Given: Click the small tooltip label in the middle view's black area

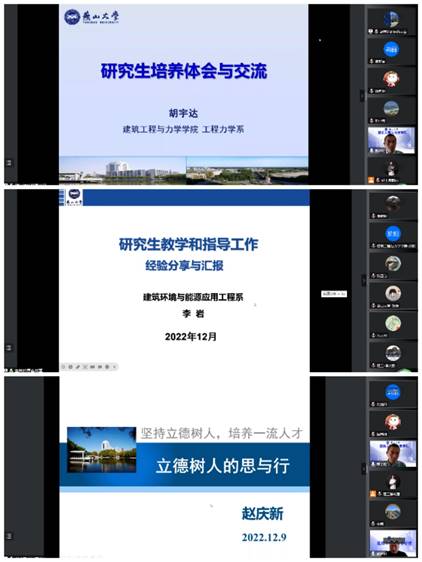Looking at the screenshot, I should (x=334, y=294).
